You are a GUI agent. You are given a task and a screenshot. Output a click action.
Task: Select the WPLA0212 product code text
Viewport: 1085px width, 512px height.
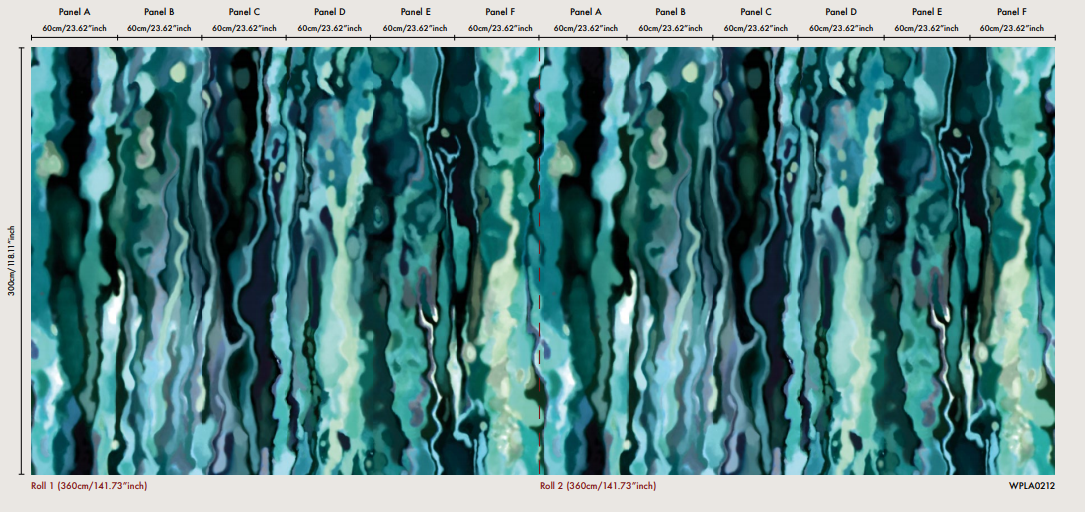(x=1032, y=486)
